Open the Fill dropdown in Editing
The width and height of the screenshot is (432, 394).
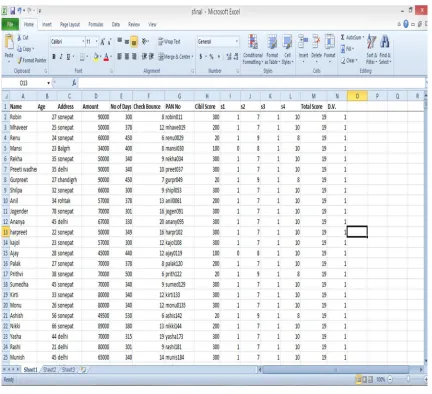click(347, 49)
